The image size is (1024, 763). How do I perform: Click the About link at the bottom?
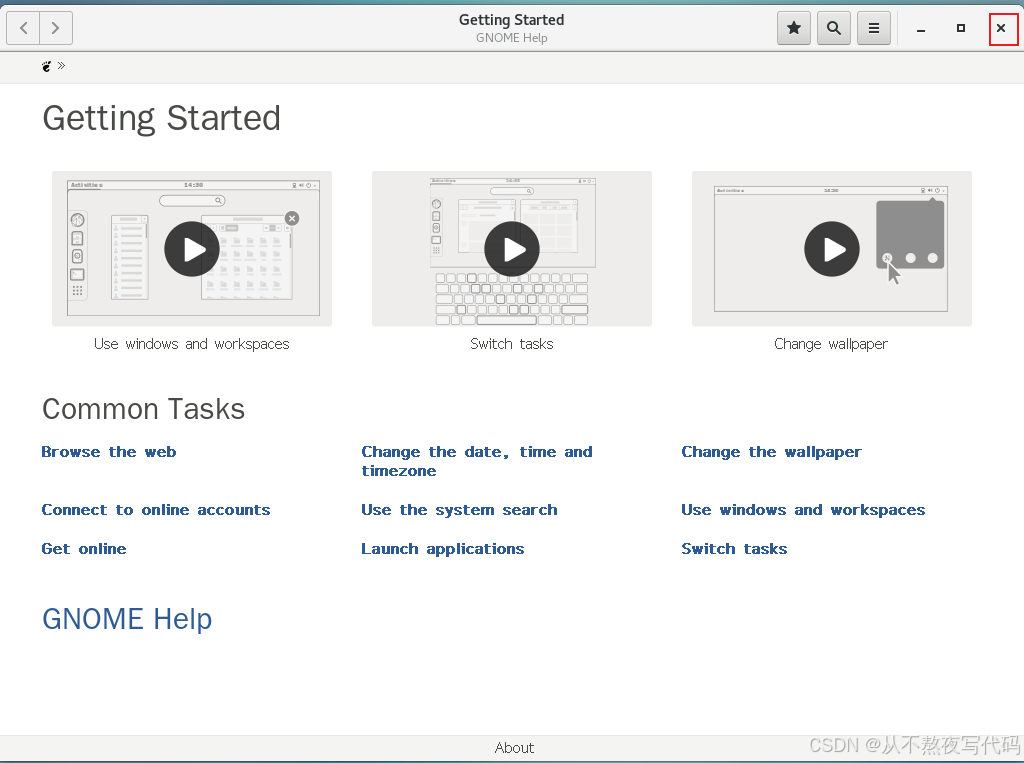coord(514,747)
